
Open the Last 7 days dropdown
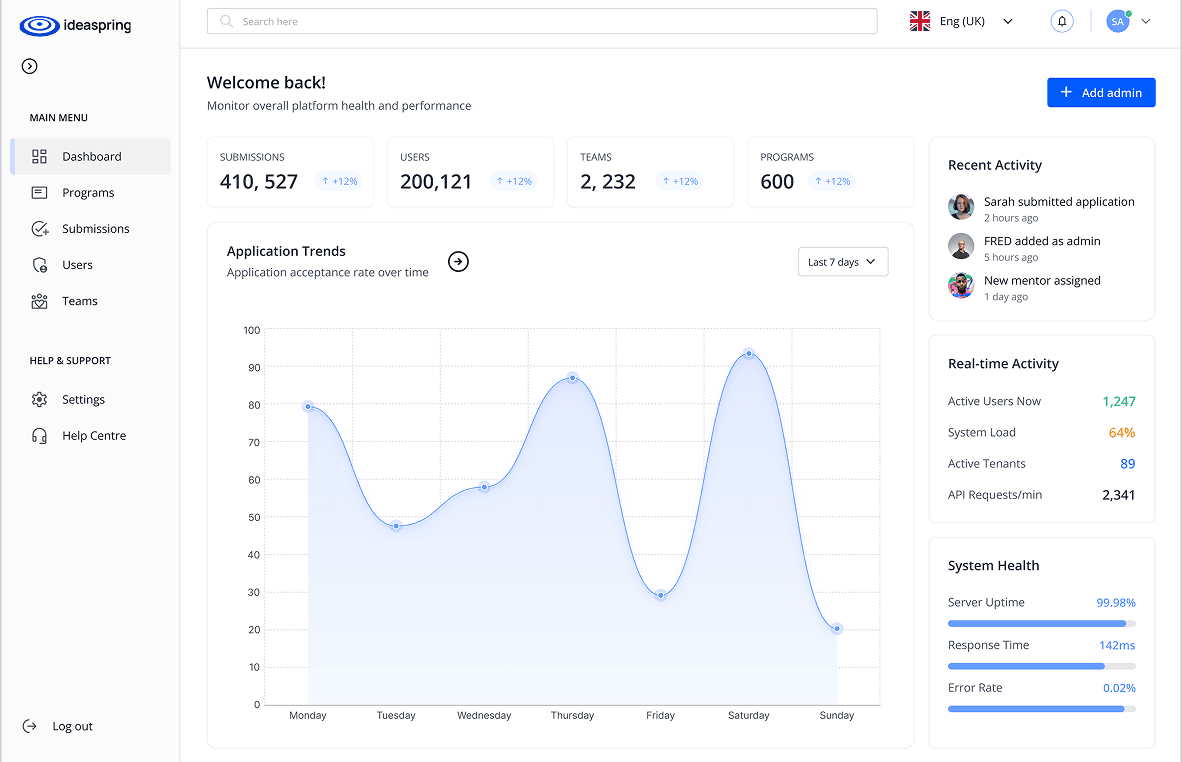[842, 261]
